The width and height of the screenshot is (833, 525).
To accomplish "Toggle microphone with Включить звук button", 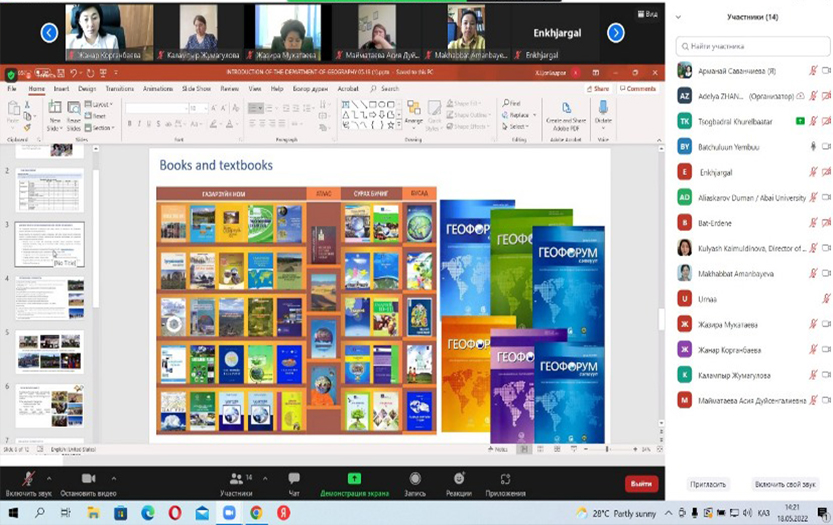I will point(29,482).
